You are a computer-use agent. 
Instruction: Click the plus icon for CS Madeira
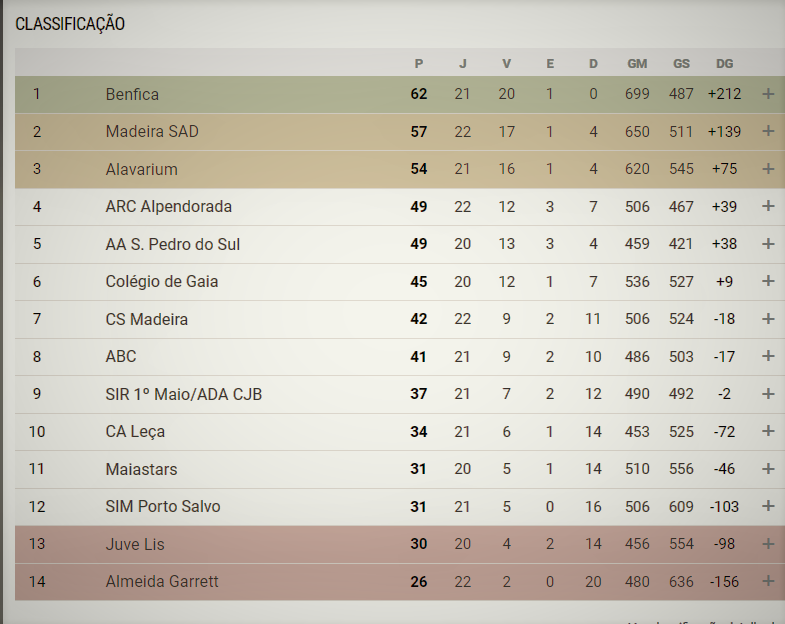pyautogui.click(x=768, y=319)
